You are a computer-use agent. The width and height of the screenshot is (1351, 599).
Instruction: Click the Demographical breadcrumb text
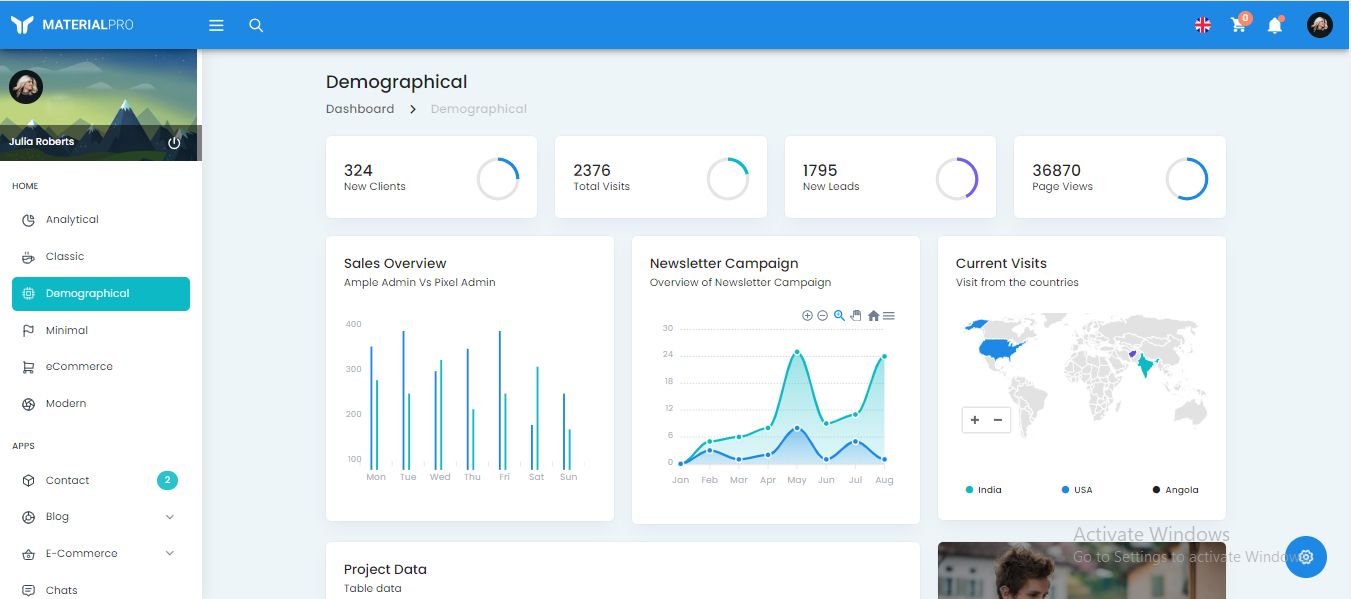pos(479,109)
